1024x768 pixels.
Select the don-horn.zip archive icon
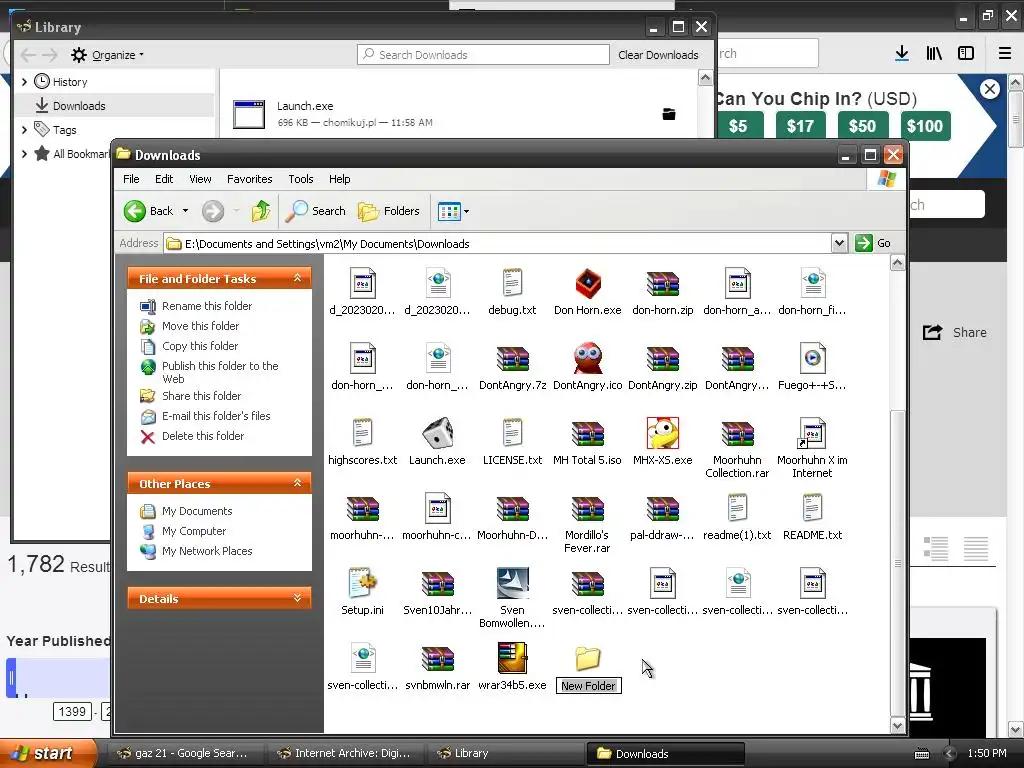662,283
